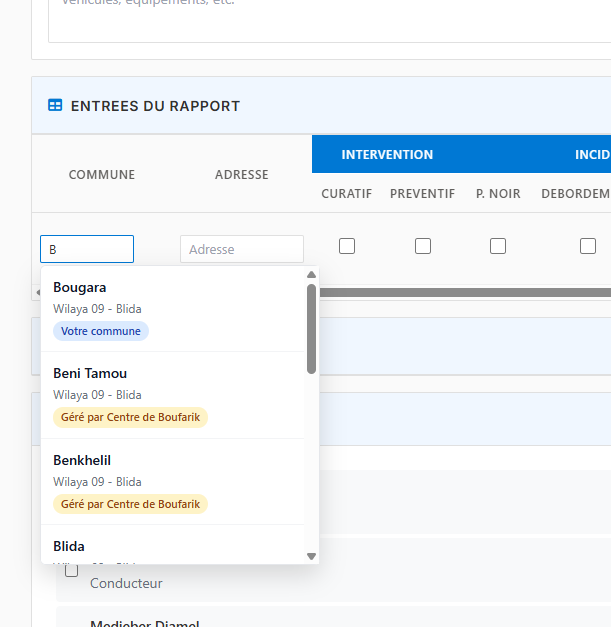Select Beni Tamou in the suggestion list

tap(90, 374)
